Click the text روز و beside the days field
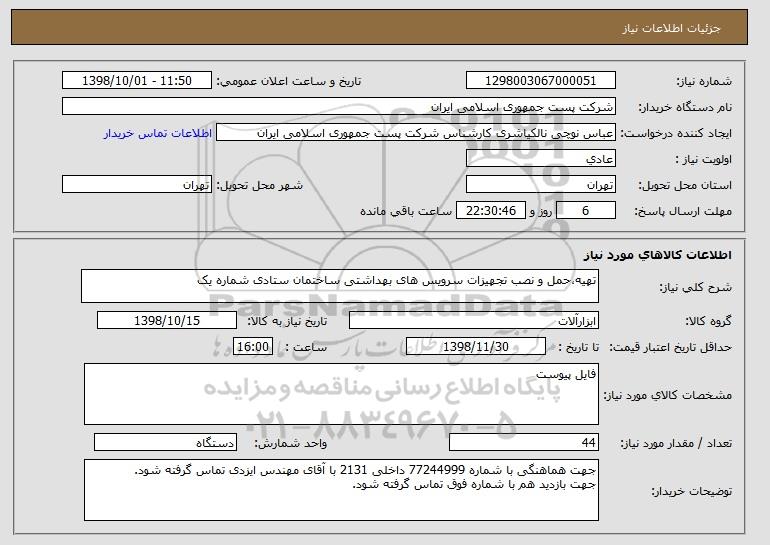 (x=541, y=211)
